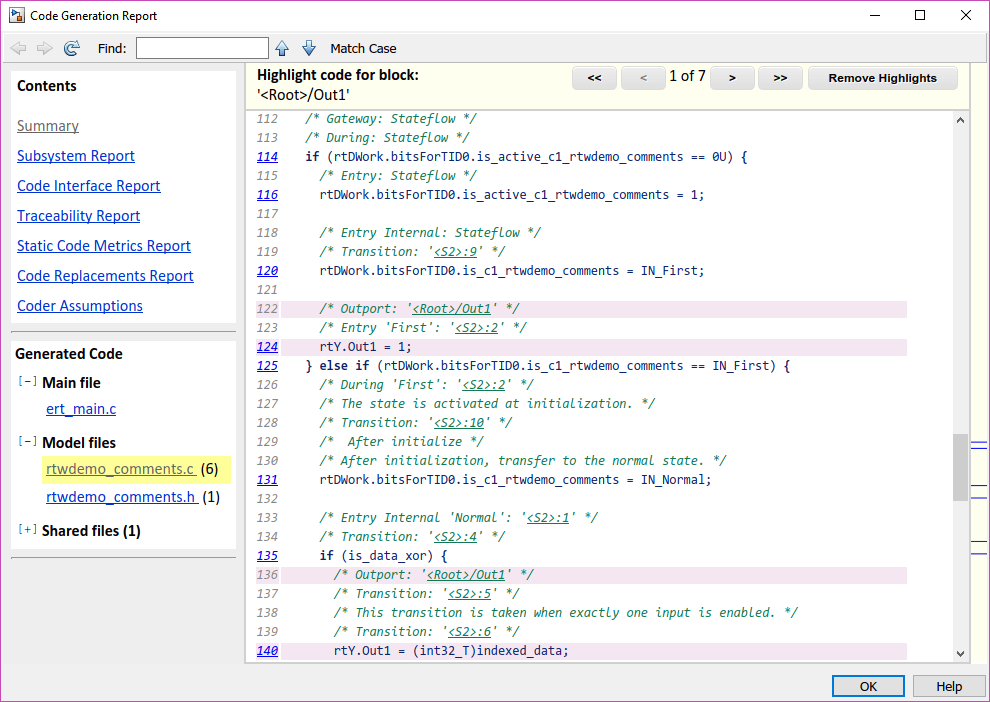This screenshot has width=990, height=702.
Task: Collapse the Model files section
Action: coord(28,443)
